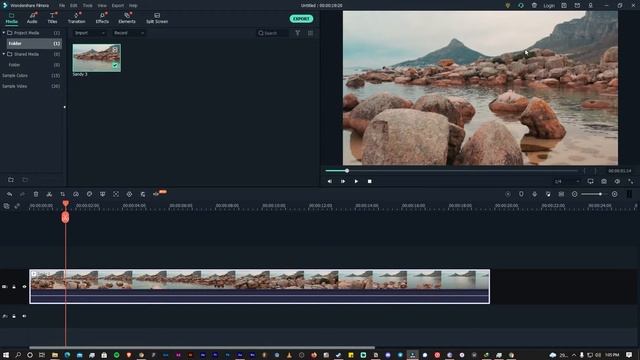Click the redo arrow in timeline toolbar
Screen dimensions: 640x360
pos(22,194)
